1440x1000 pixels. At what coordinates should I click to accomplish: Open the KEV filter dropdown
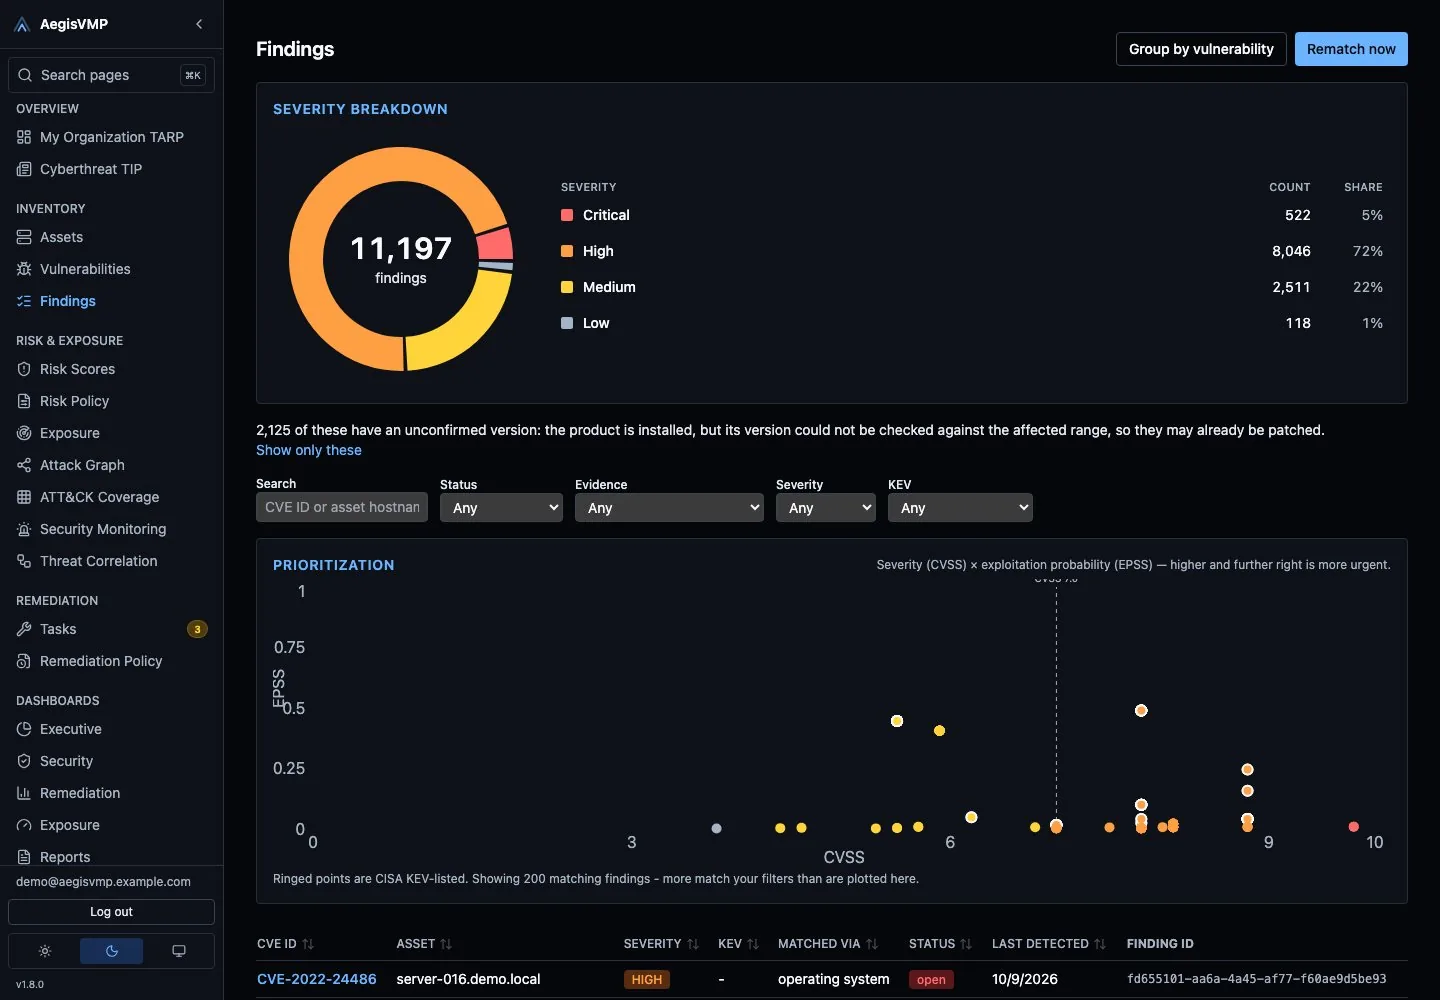960,508
